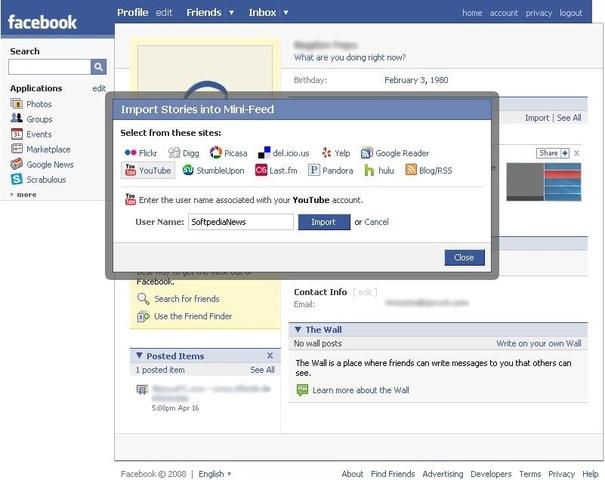Collapse The Wall section
The image size is (605, 480).
coord(298,330)
